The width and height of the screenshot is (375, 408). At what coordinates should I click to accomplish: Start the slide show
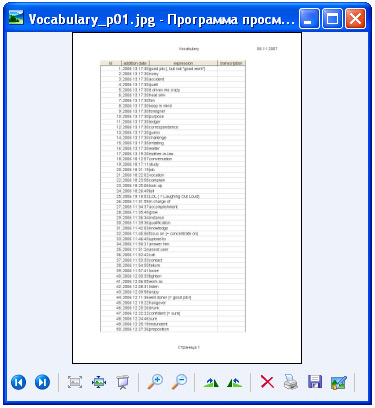coord(123,382)
